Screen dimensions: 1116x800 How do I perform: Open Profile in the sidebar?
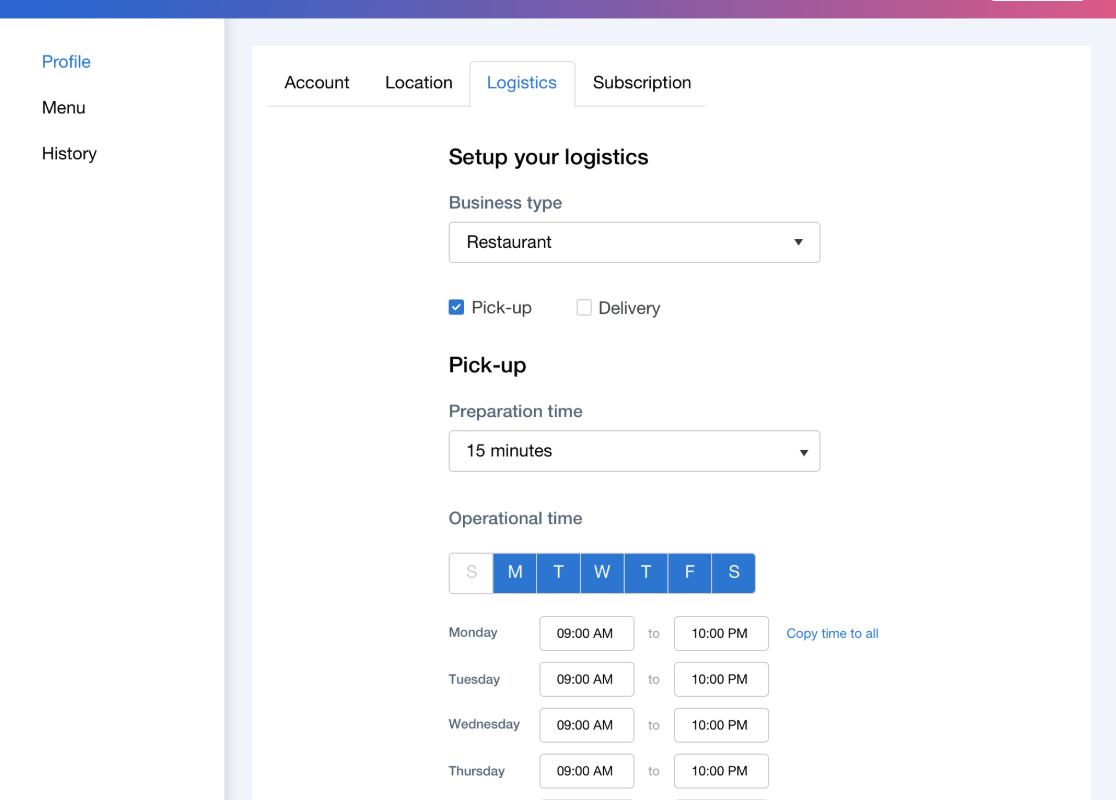(x=66, y=62)
